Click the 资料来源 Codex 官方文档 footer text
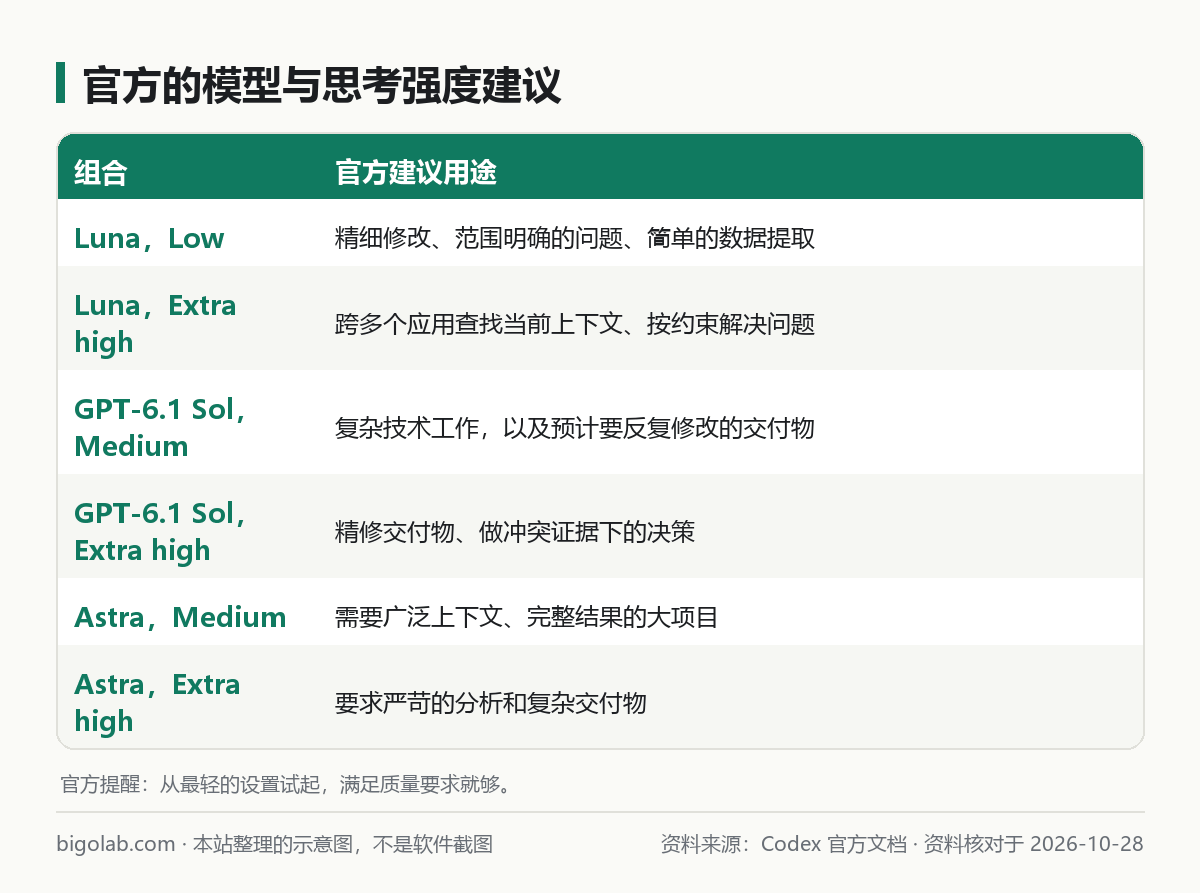1200x893 pixels. pyautogui.click(x=902, y=844)
